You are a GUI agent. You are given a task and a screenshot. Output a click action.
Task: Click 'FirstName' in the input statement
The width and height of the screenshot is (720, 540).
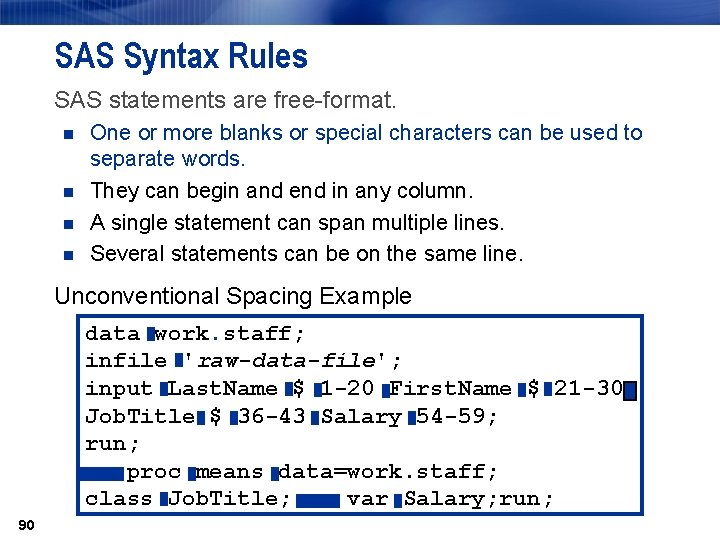[450, 389]
